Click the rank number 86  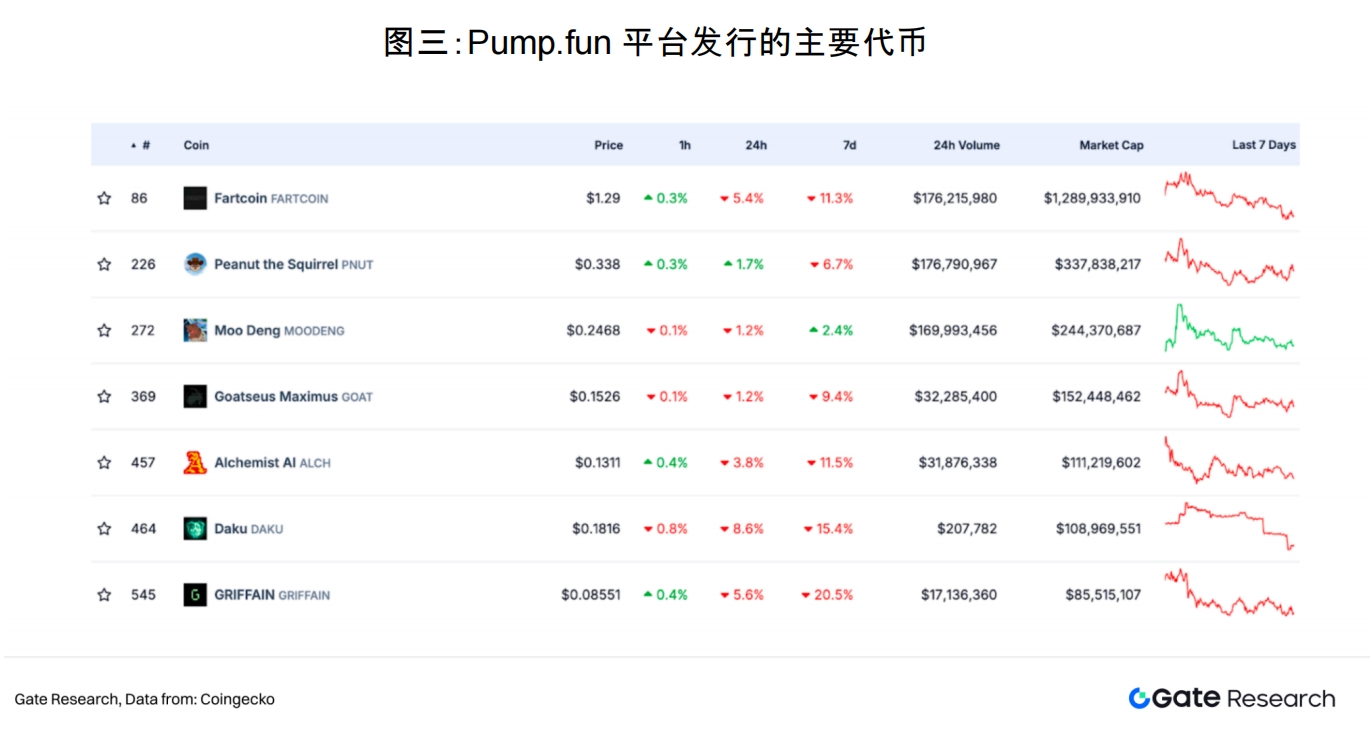coord(139,198)
